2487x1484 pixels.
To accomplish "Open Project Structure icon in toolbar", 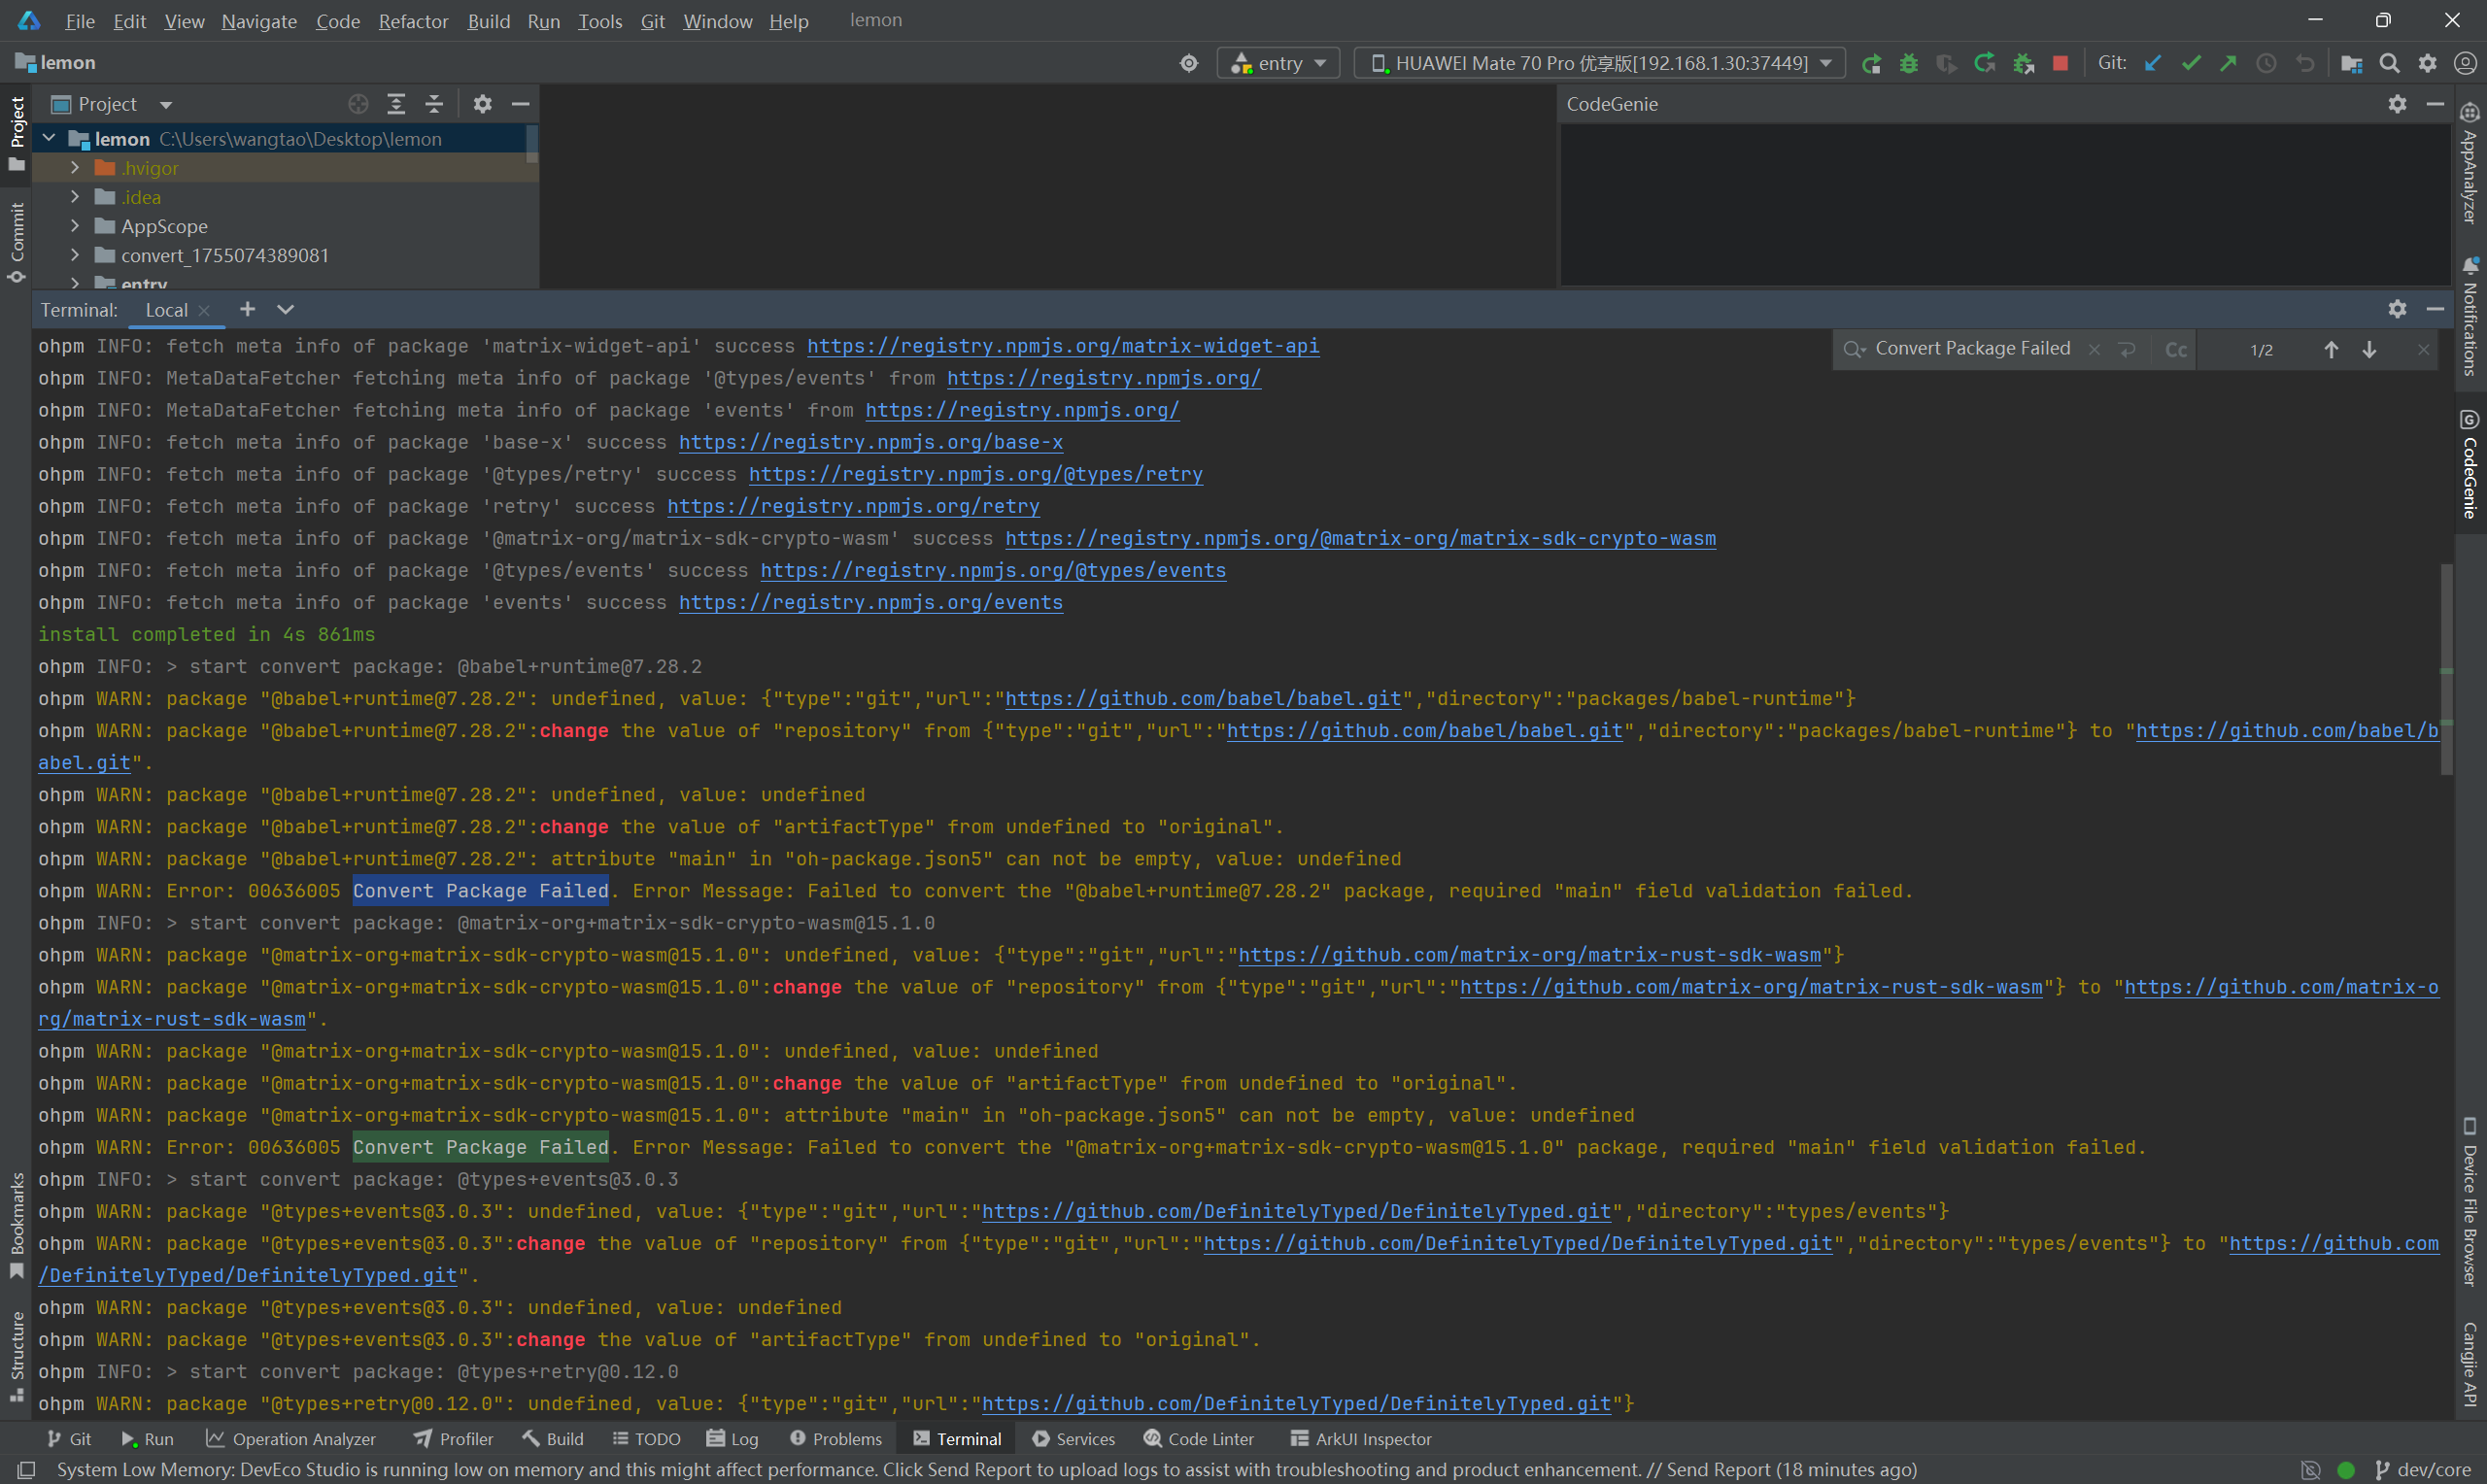I will (2352, 63).
